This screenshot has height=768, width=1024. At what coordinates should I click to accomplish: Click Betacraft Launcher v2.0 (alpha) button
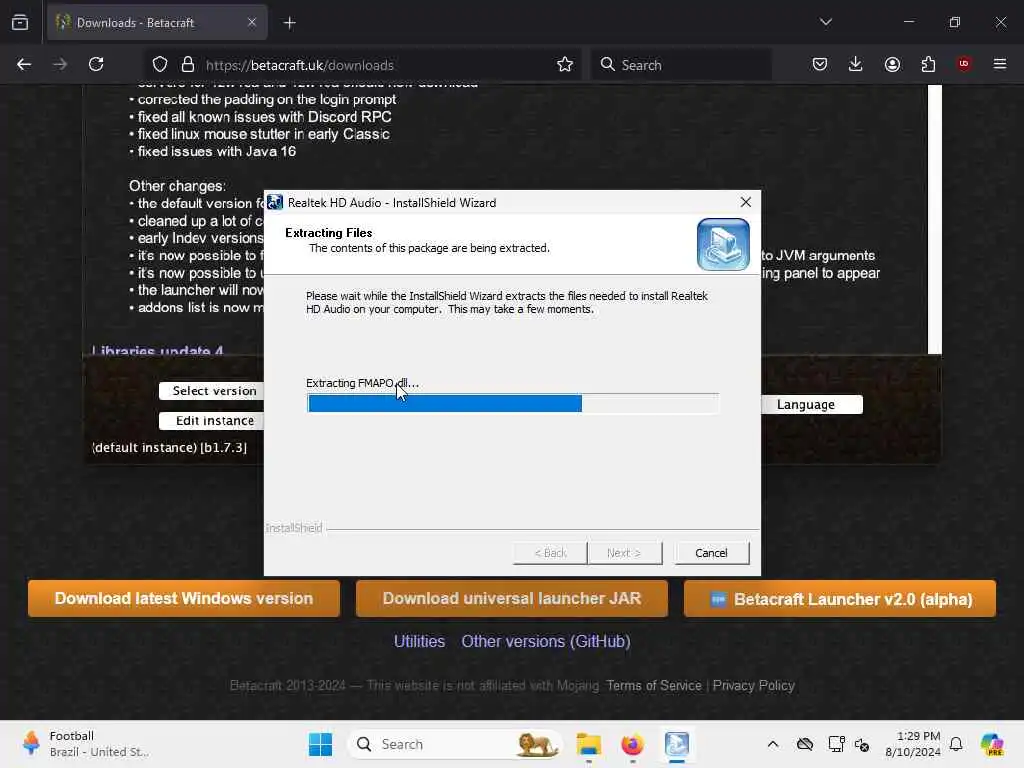[840, 599]
